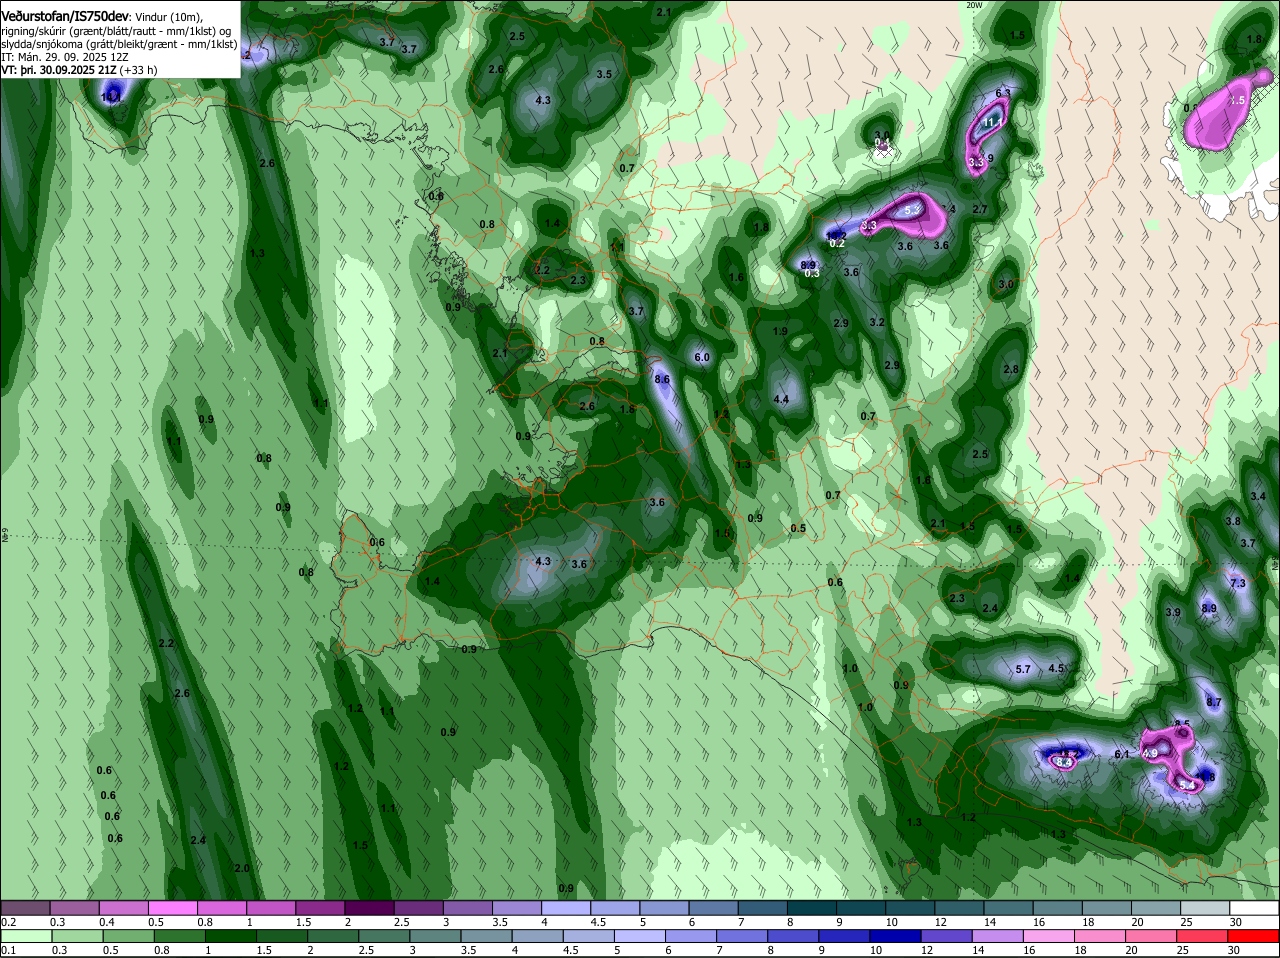The image size is (1280, 958).
Task: Select the 8.6 precipitation value on the map
Action: click(x=661, y=380)
